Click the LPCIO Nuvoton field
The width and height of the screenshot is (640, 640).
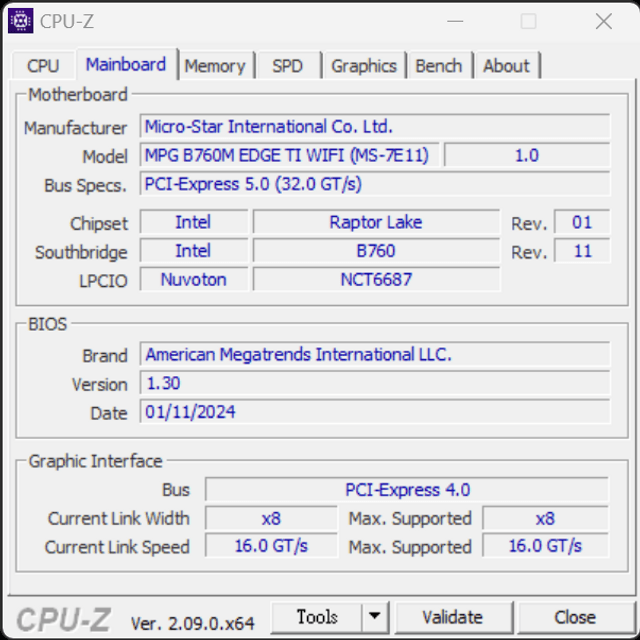point(193,279)
